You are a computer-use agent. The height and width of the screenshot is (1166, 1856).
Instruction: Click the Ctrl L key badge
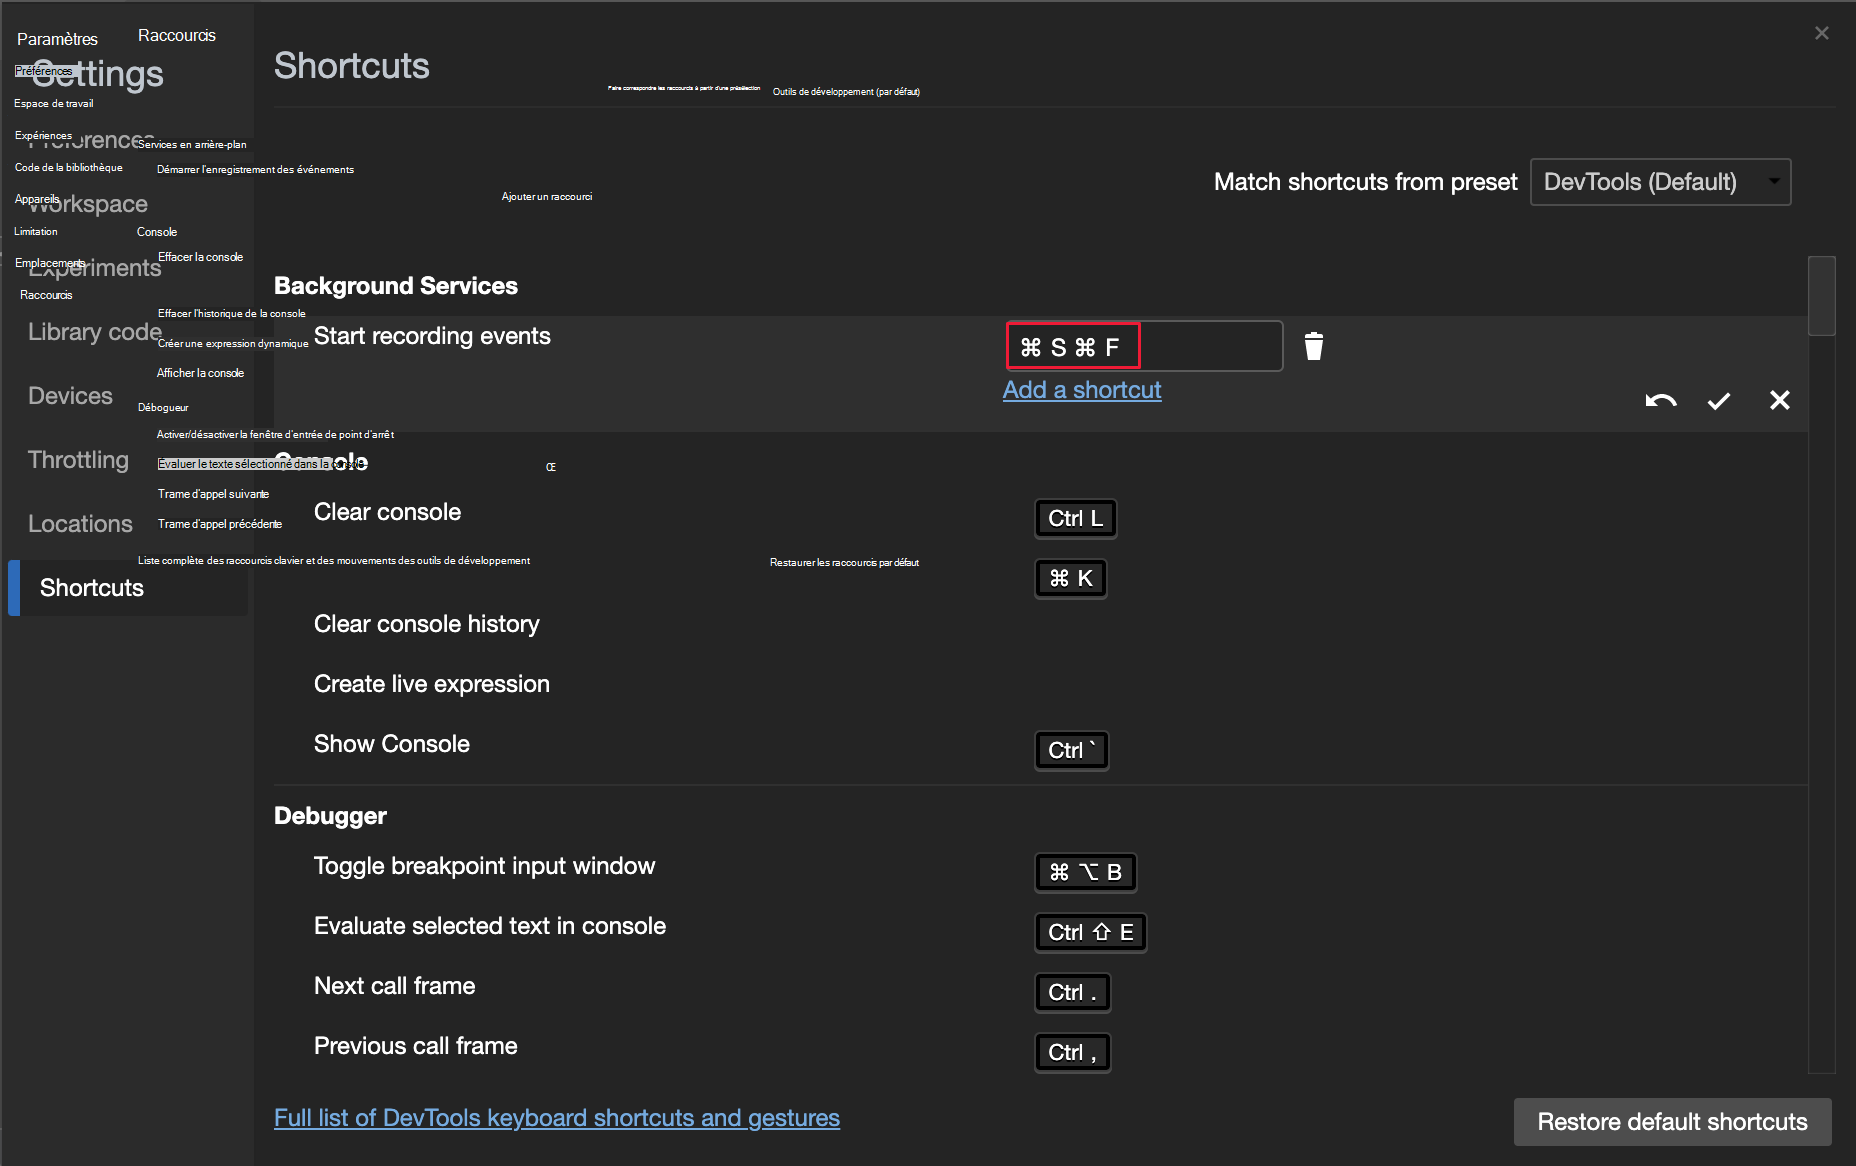[1075, 519]
